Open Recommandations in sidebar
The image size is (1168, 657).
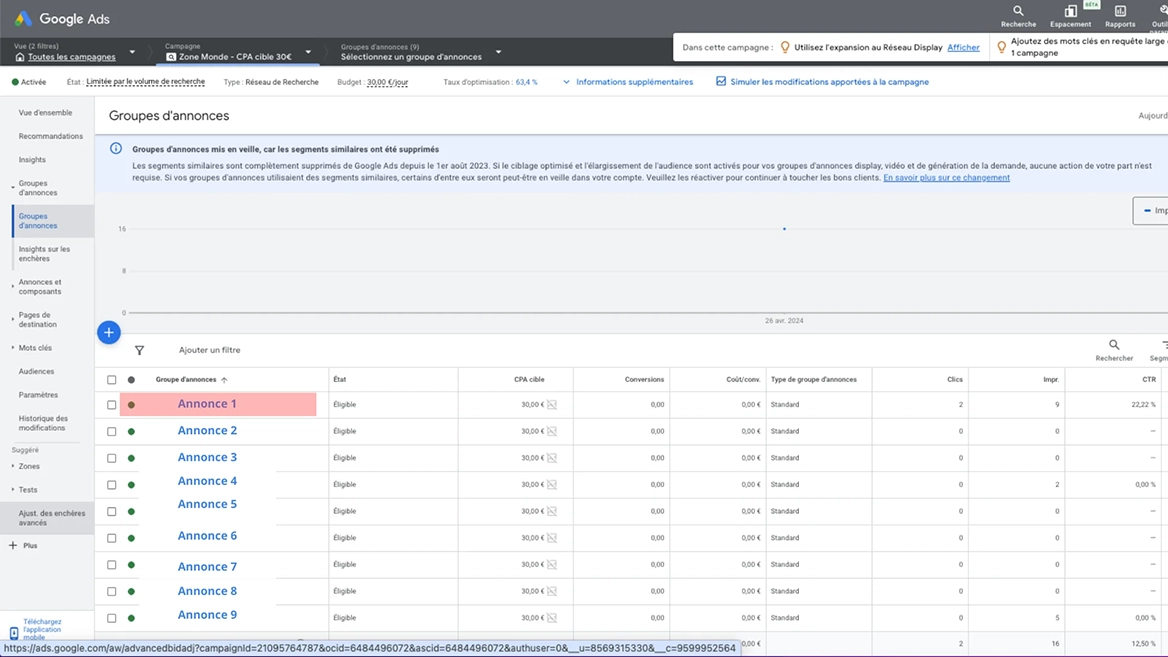point(51,136)
